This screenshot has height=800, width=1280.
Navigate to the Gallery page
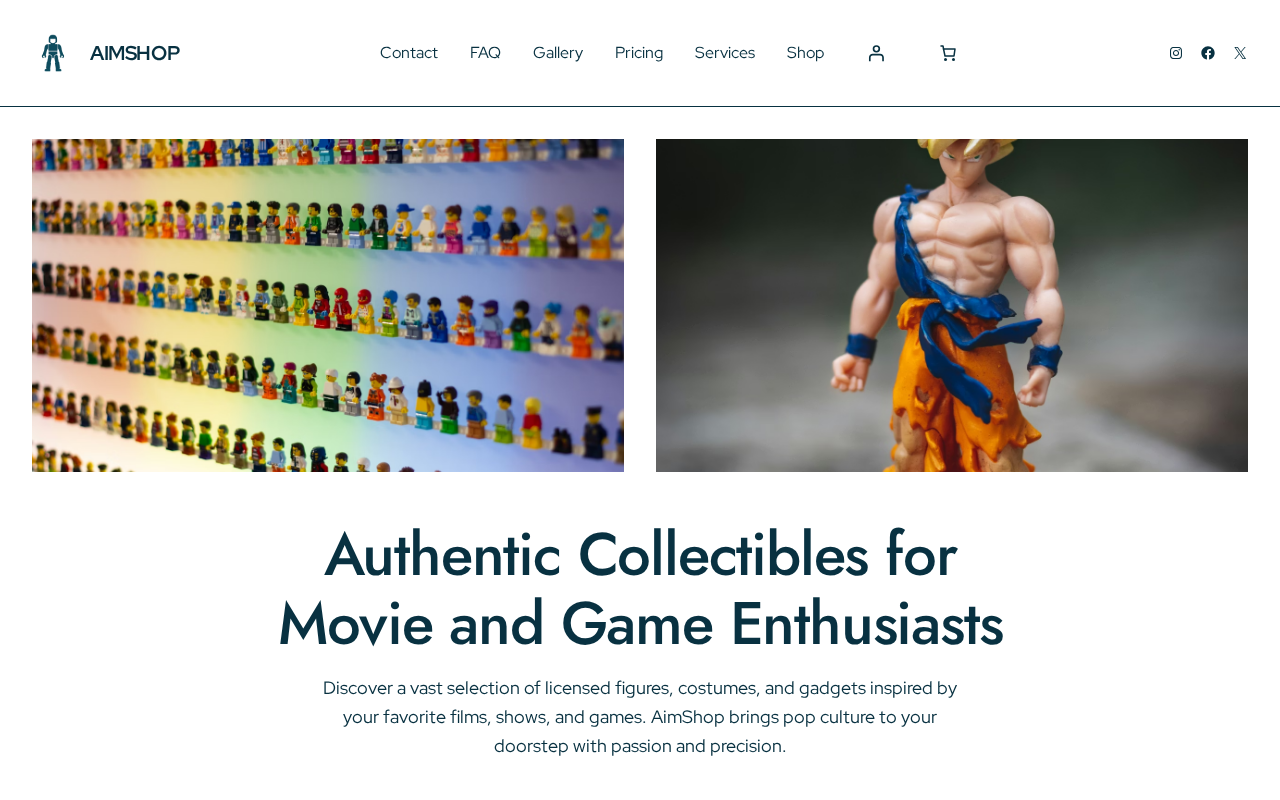tap(558, 53)
